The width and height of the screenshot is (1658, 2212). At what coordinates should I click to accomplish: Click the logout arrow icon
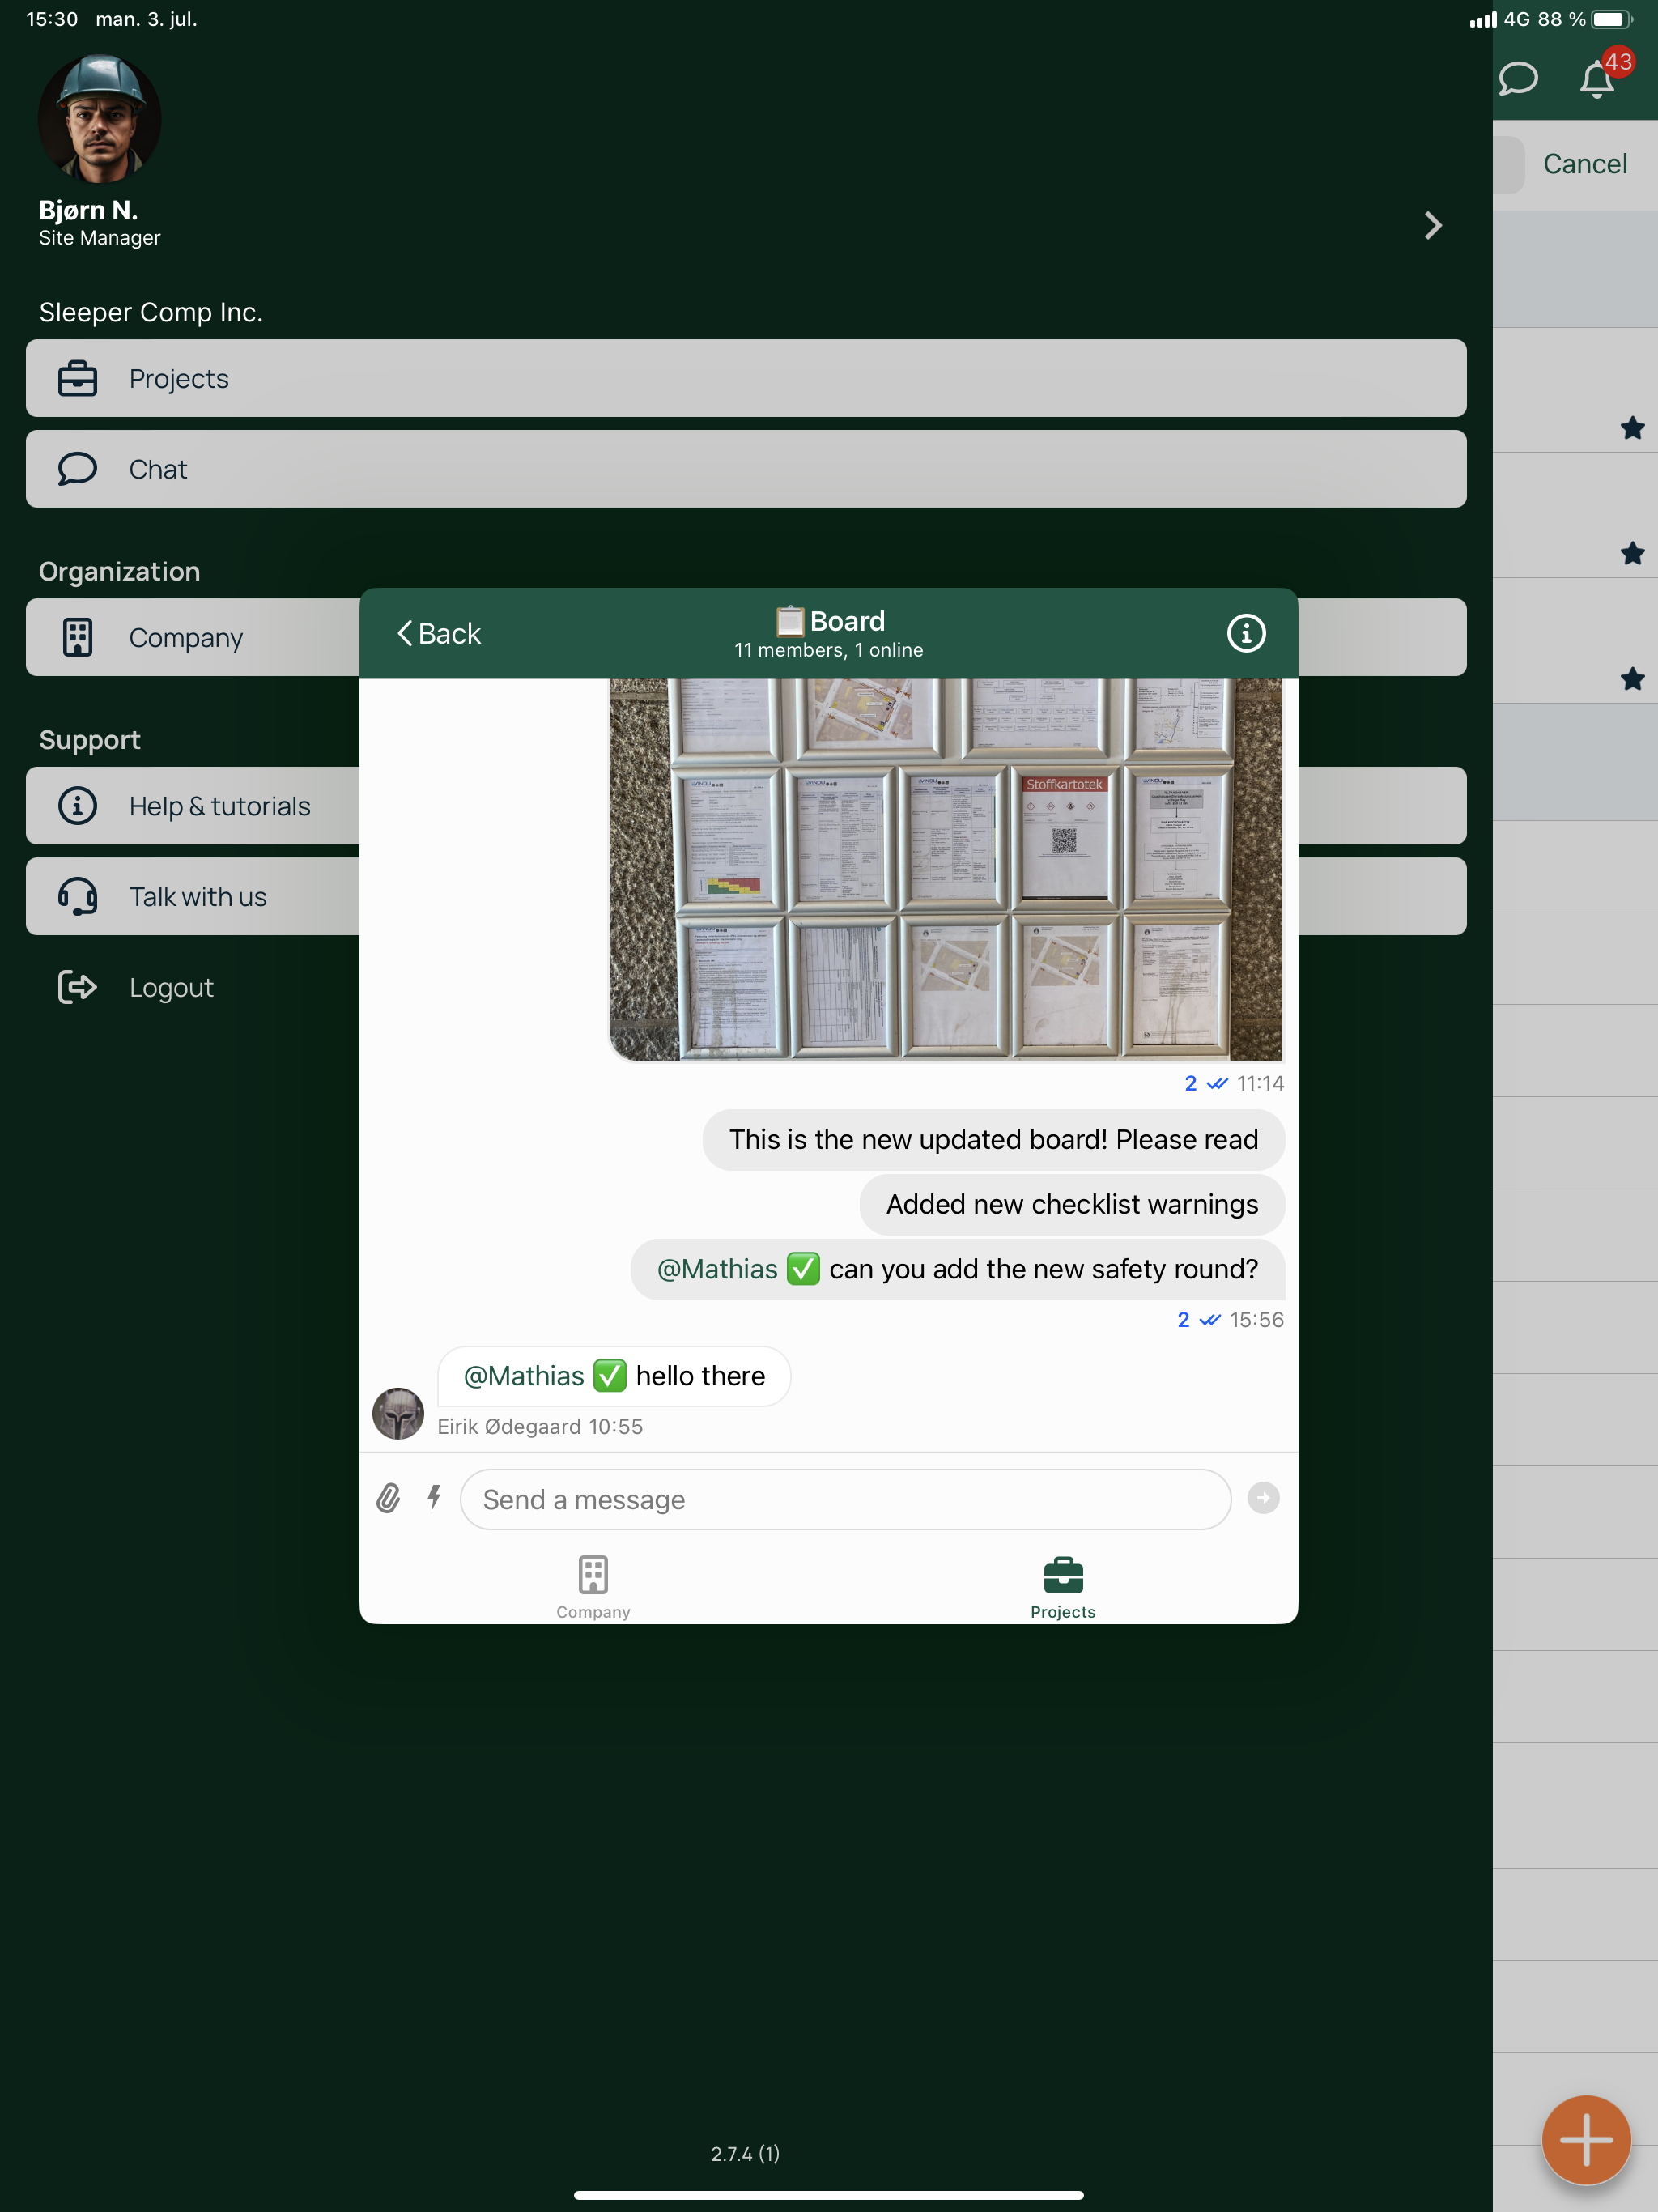point(77,987)
